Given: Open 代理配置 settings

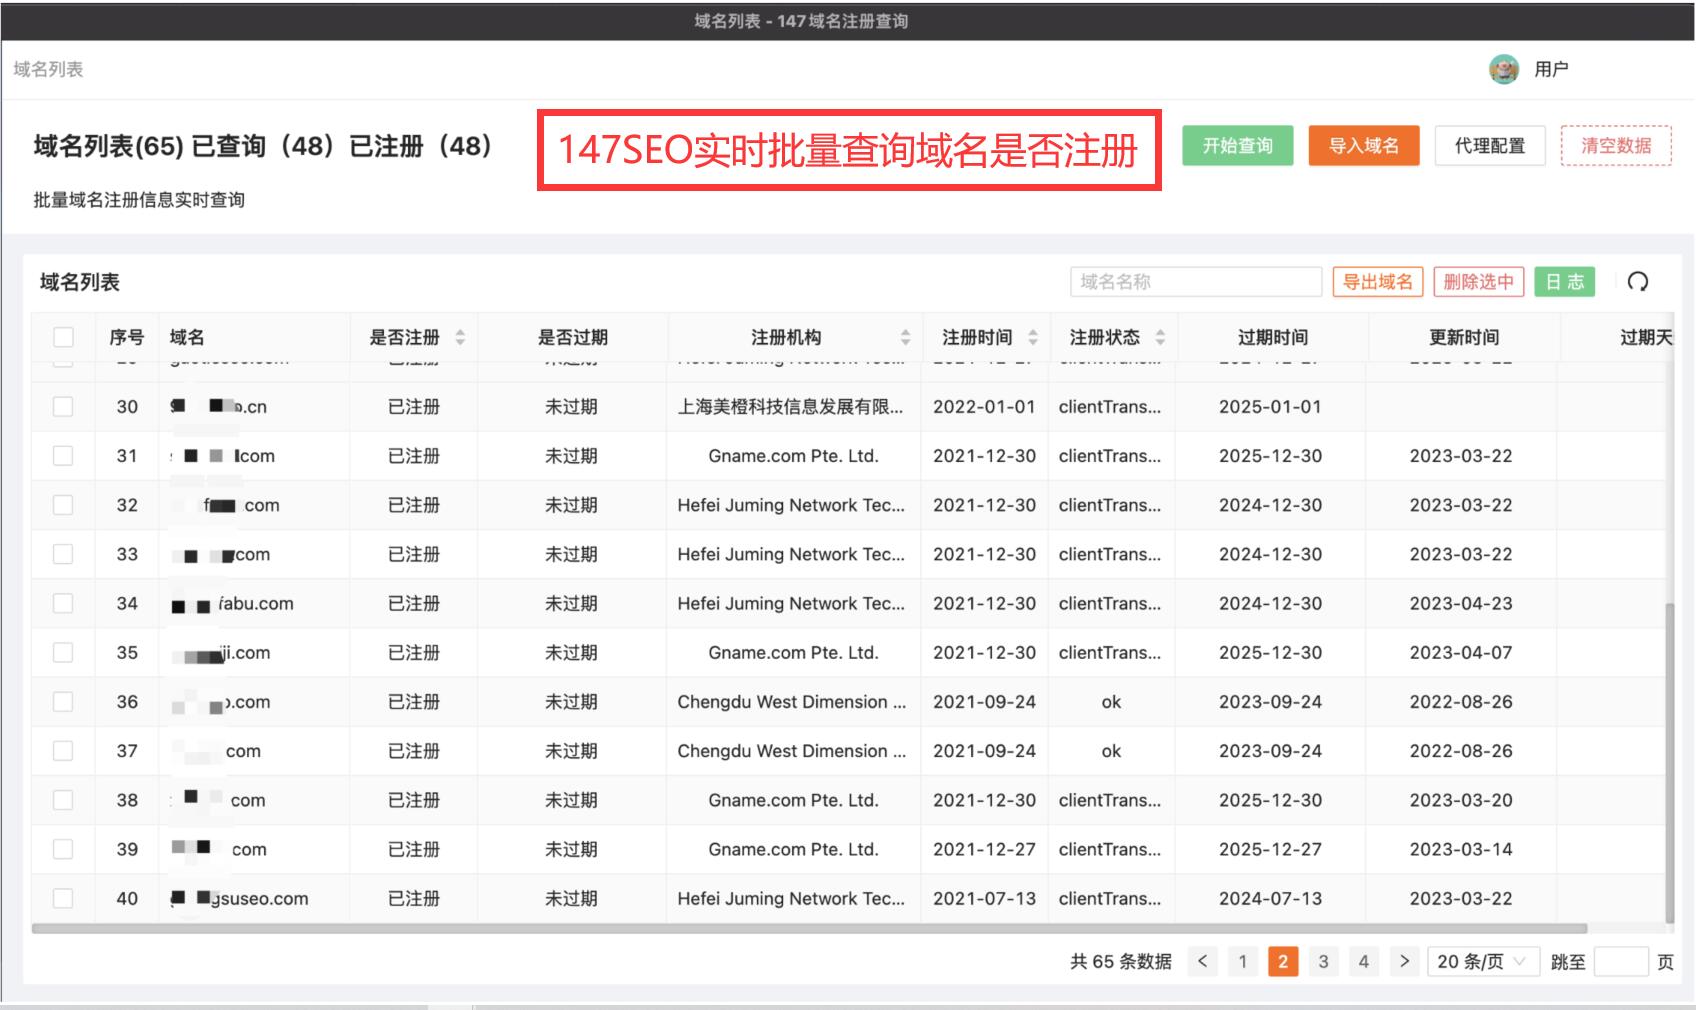Looking at the screenshot, I should click(x=1489, y=146).
